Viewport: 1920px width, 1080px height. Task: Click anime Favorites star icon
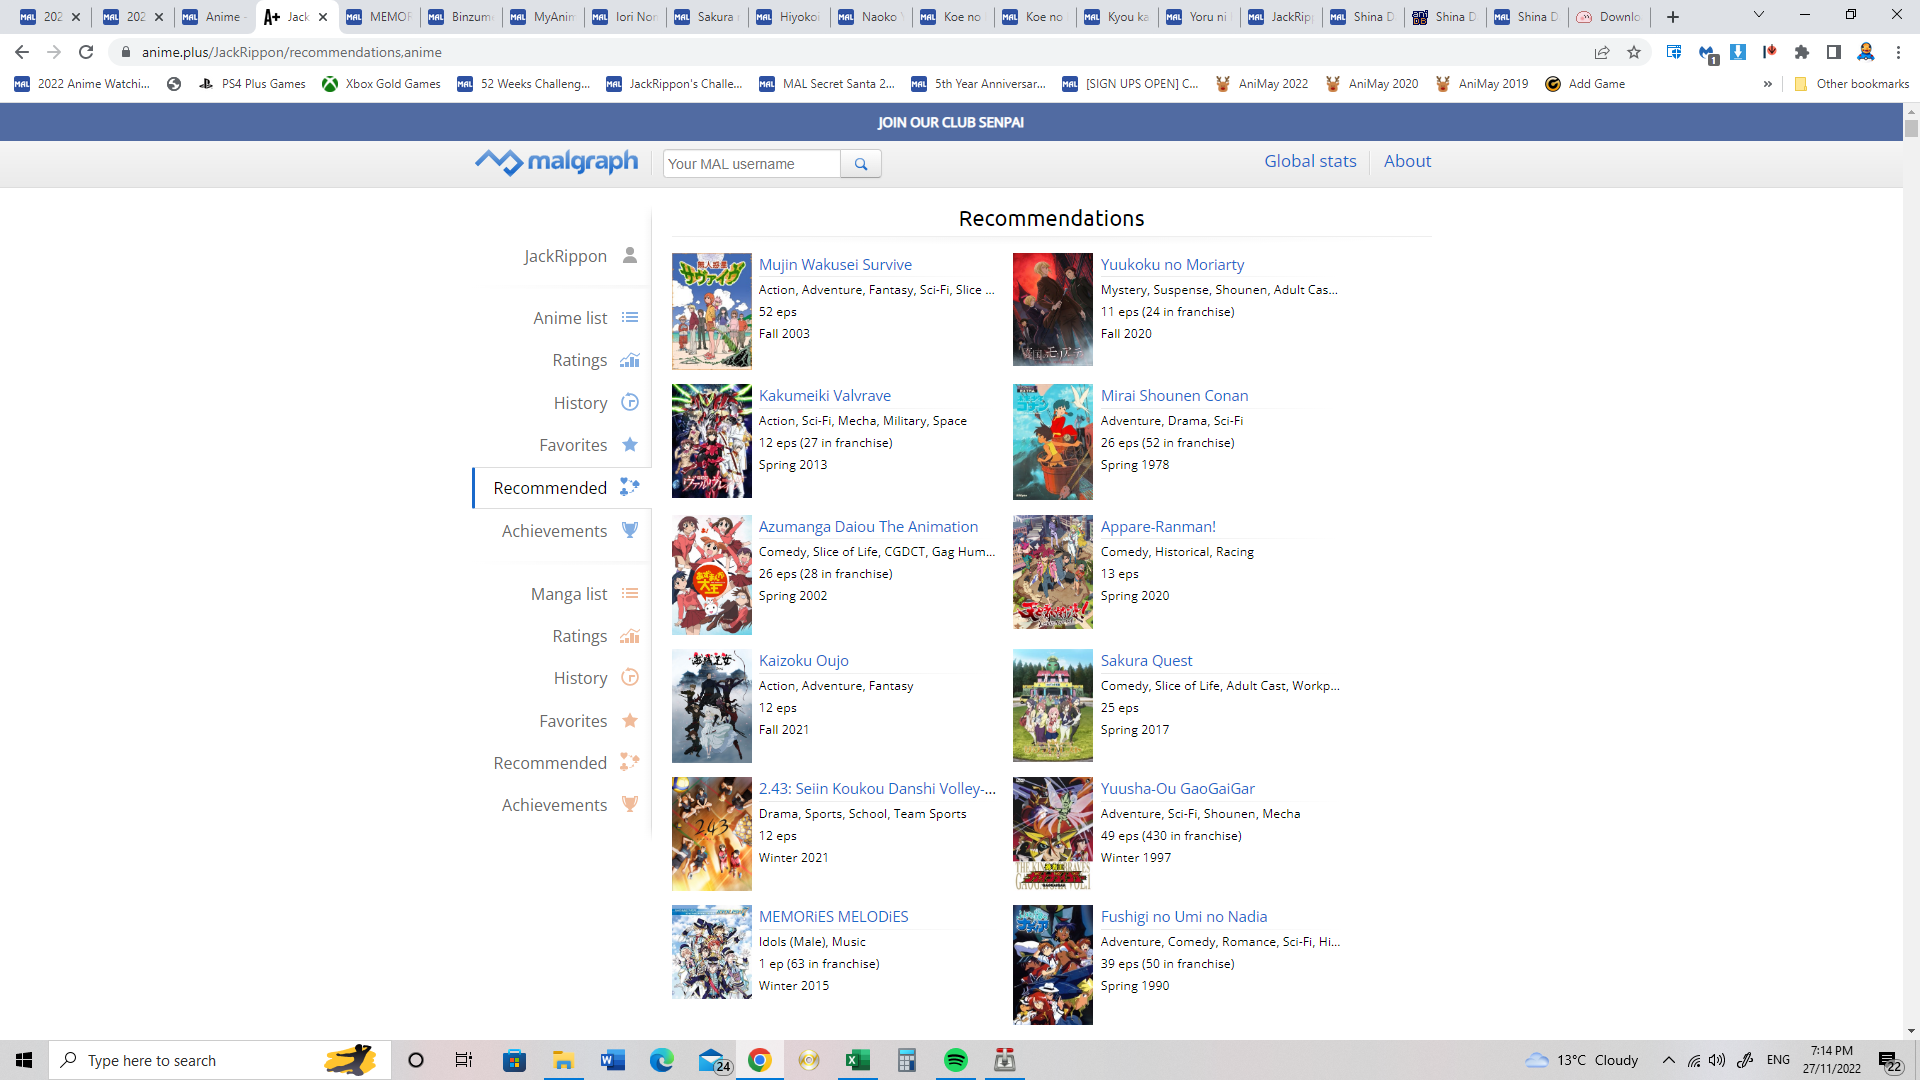629,445
